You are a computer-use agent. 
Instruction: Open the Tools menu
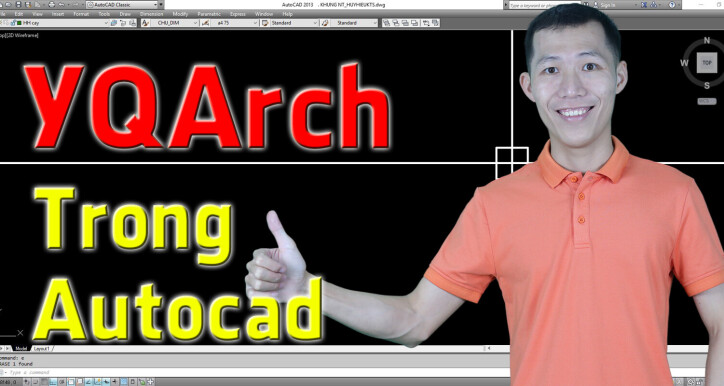(x=104, y=14)
